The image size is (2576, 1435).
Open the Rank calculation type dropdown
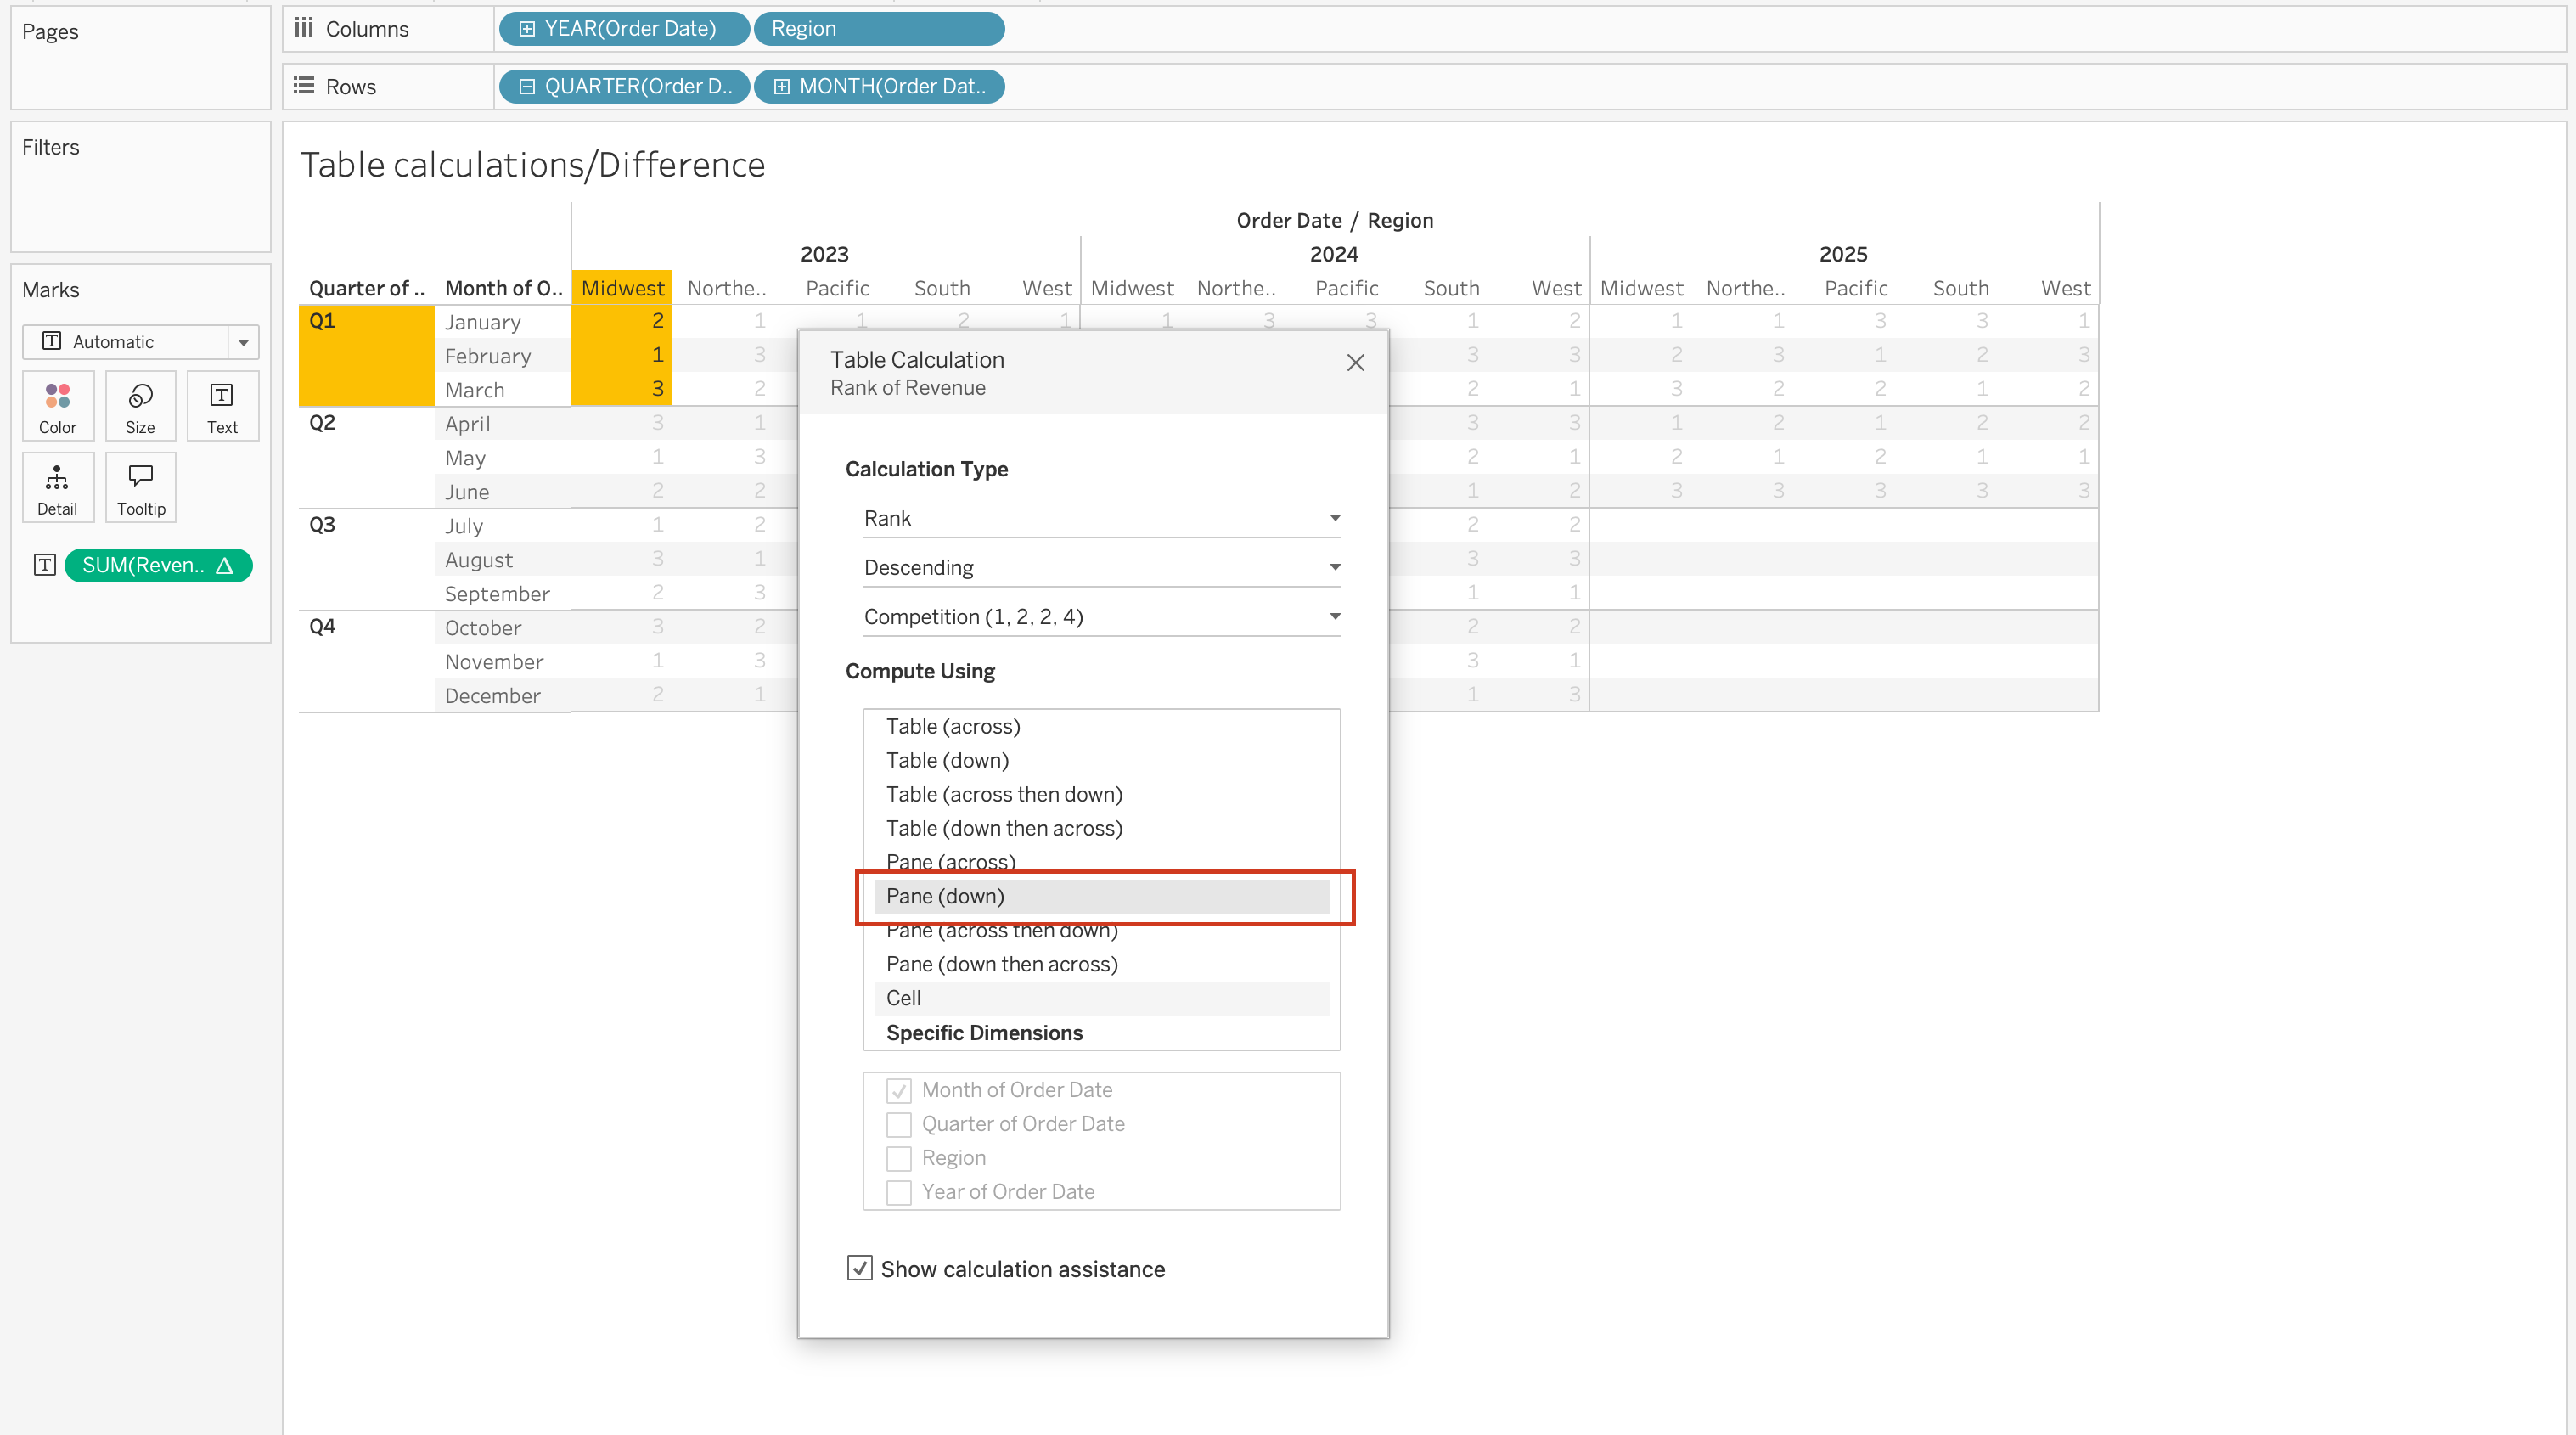(x=1100, y=518)
